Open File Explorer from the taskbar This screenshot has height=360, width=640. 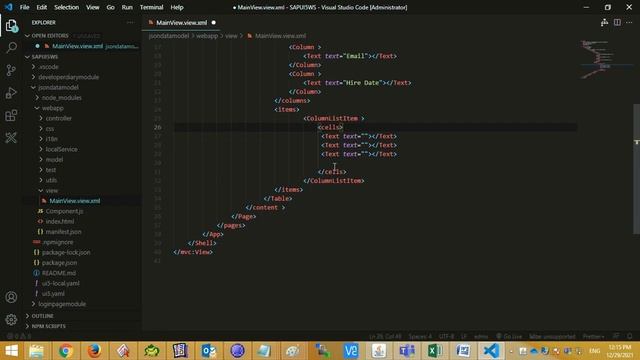pos(36,351)
